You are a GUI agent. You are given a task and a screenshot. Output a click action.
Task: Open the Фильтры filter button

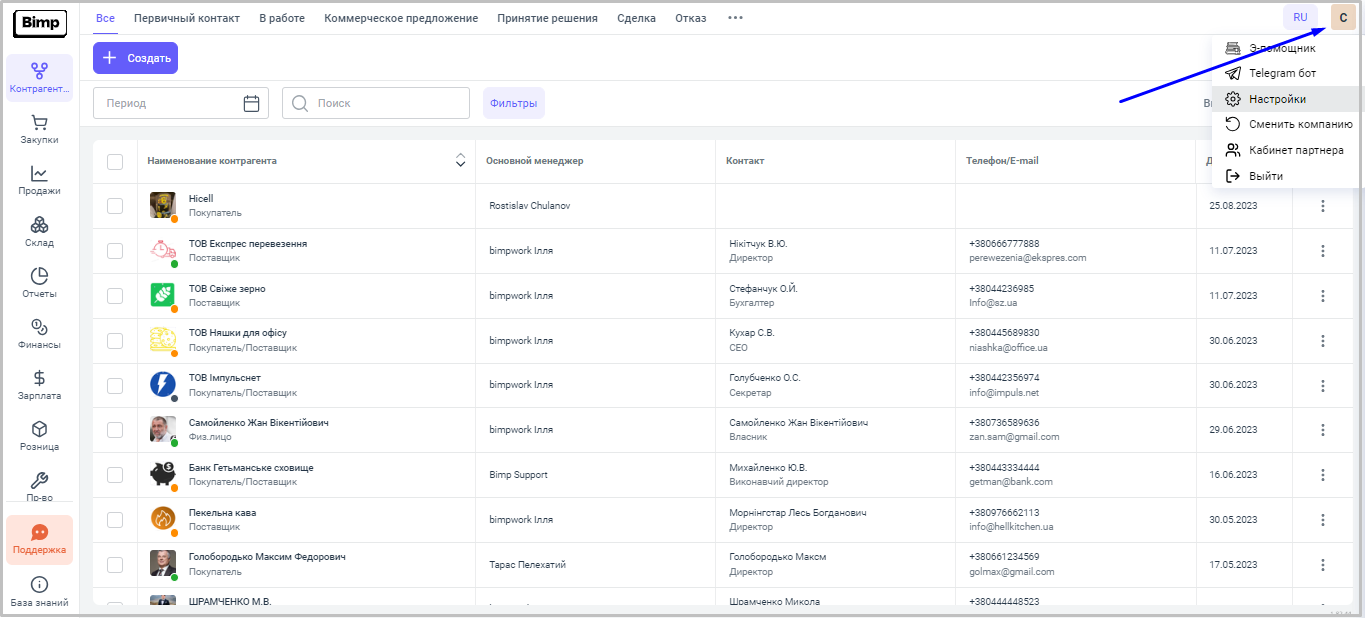513,103
